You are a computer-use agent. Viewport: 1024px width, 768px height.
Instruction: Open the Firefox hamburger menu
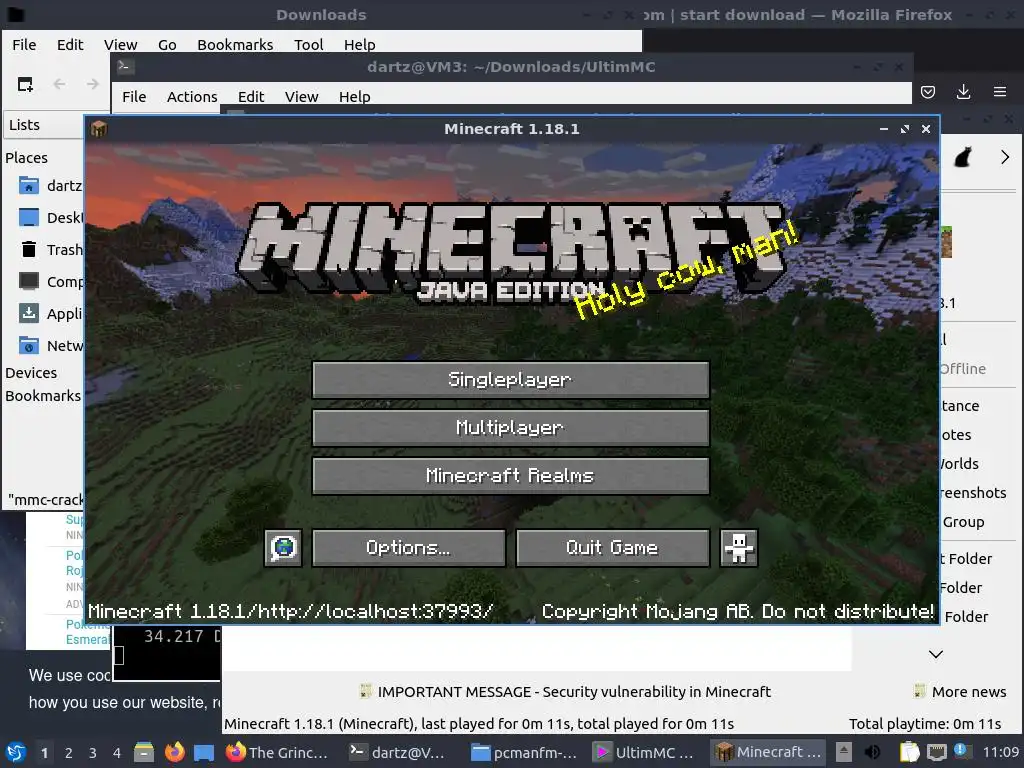[x=1000, y=92]
